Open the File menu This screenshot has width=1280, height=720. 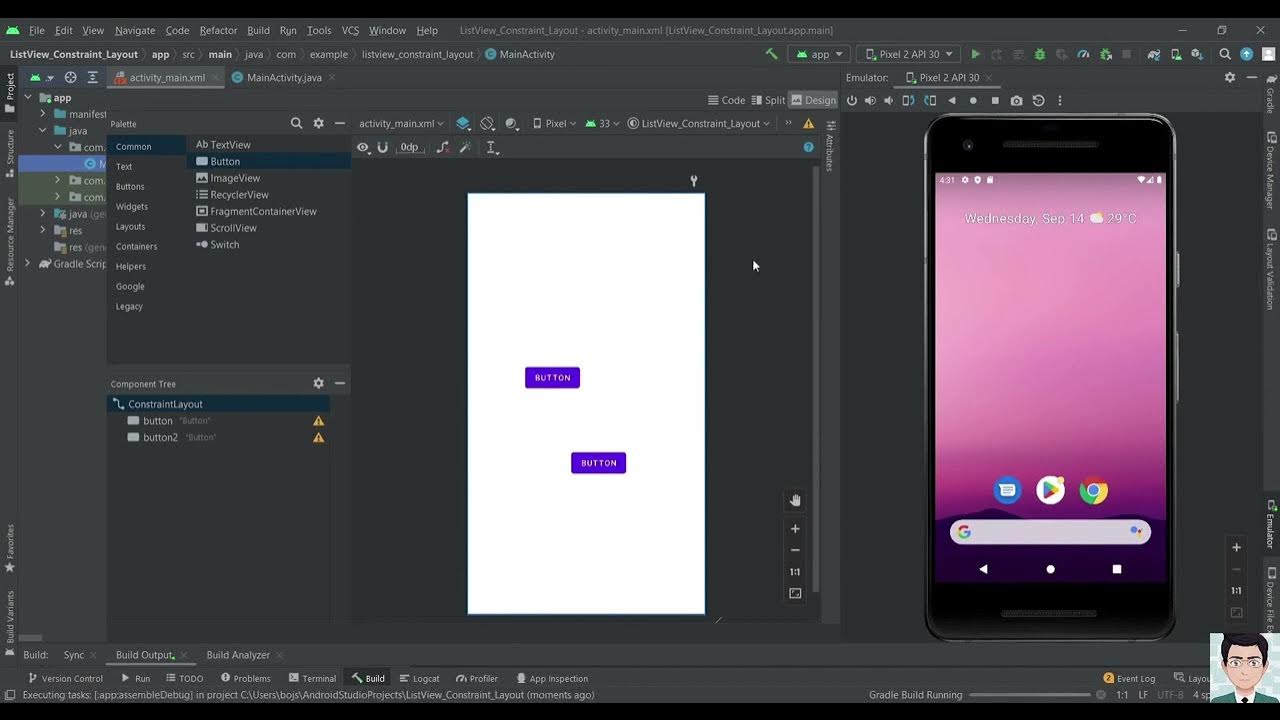pos(36,30)
